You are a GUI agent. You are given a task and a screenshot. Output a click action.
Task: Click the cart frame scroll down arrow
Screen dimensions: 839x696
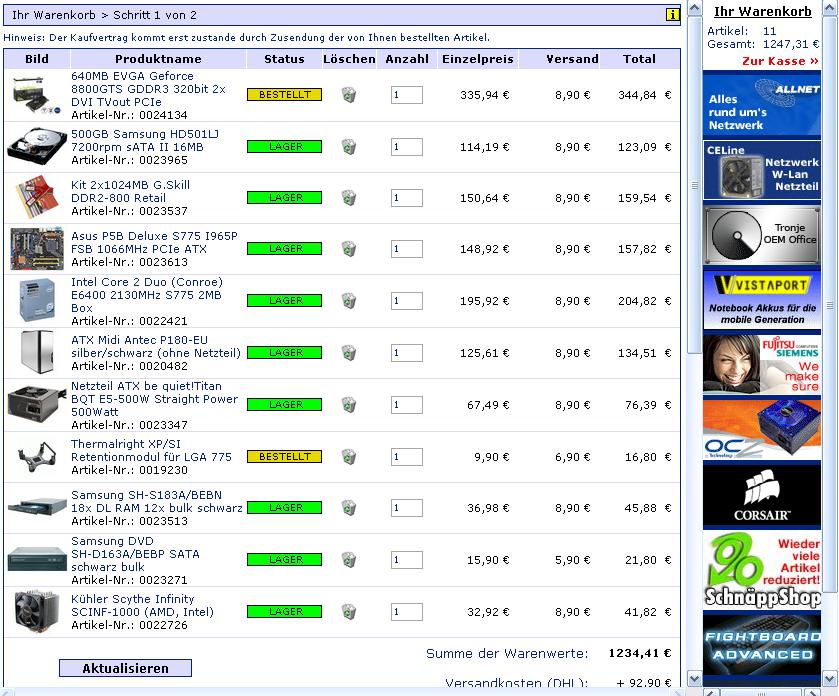[695, 679]
